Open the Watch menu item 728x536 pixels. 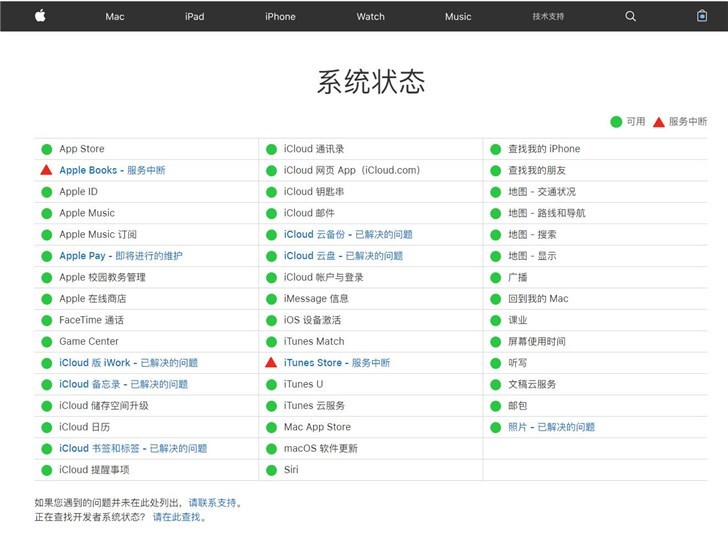(370, 17)
